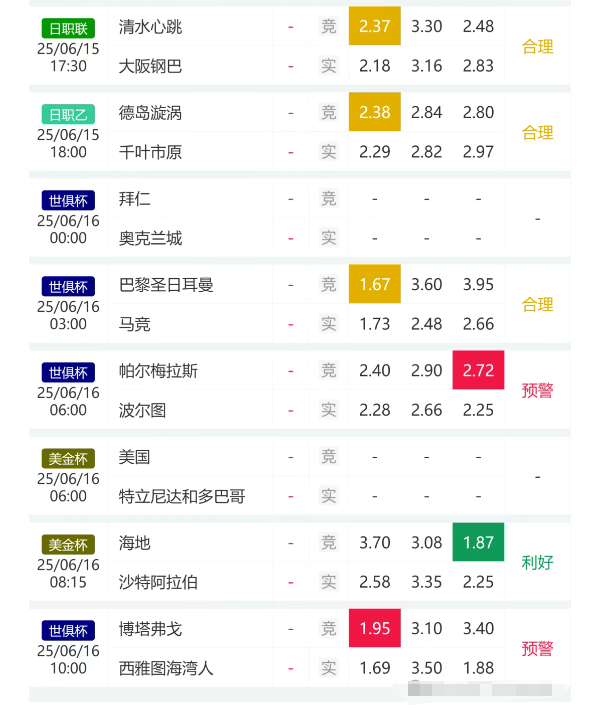The image size is (597, 708).
Task: Open team 特立尼达和多巴哥
Action: point(182,496)
